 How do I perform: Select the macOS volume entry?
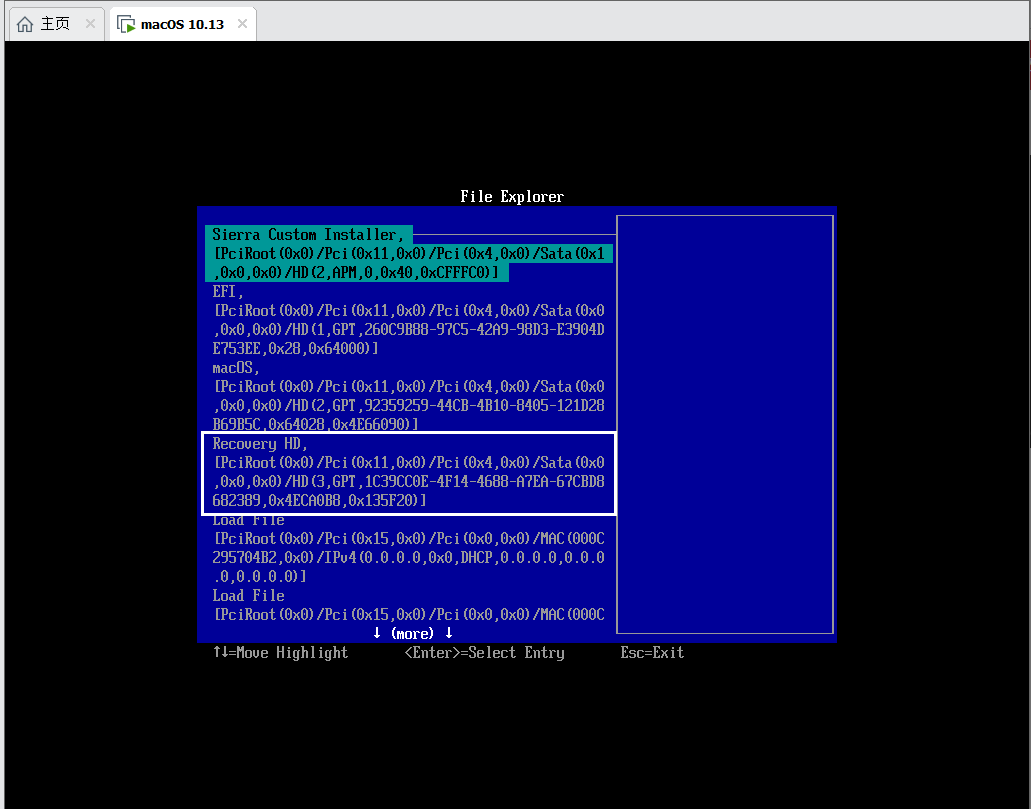tap(408, 396)
